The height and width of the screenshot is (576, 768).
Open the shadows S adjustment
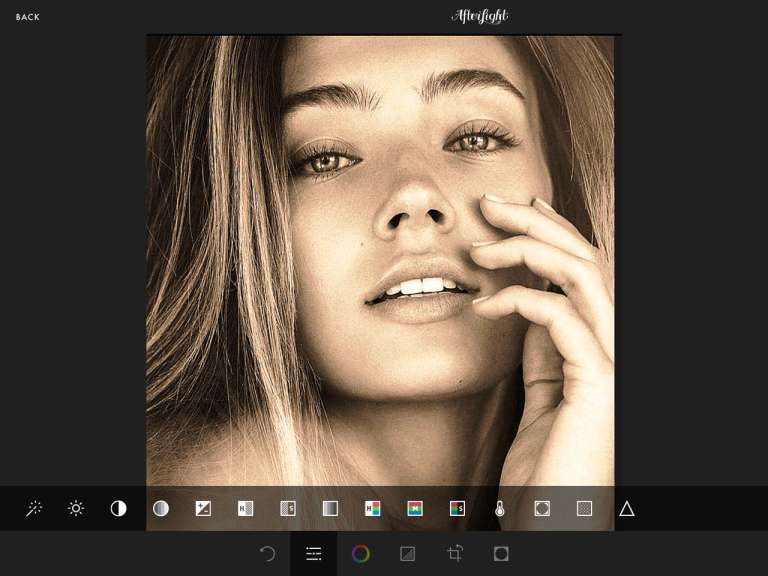tap(288, 509)
